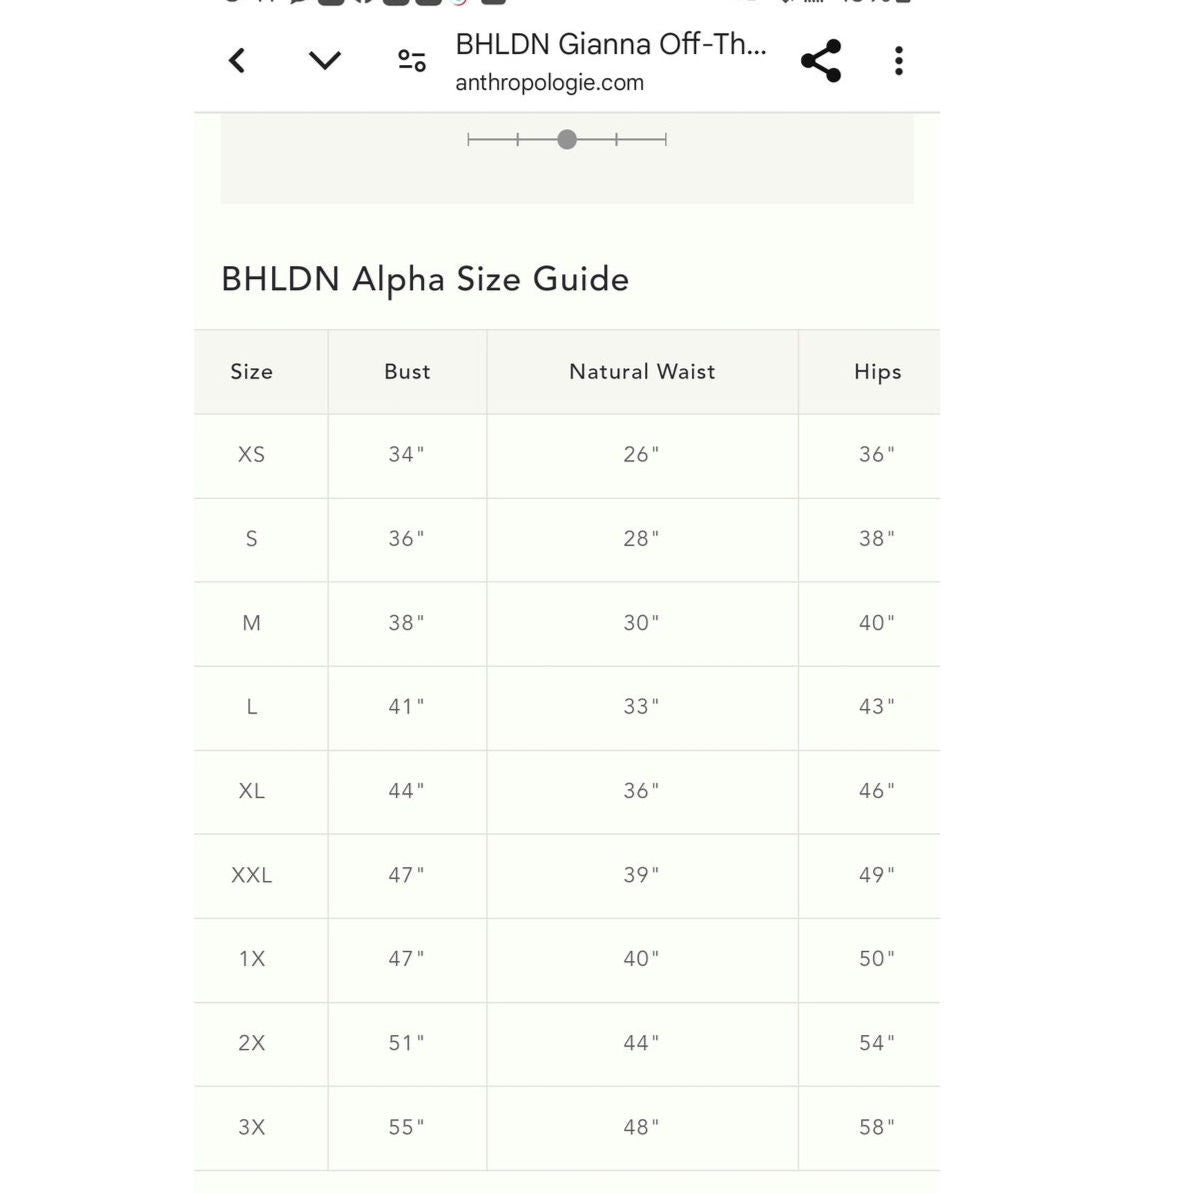This screenshot has width=1193, height=1193.
Task: Select the M size row label
Action: (252, 623)
